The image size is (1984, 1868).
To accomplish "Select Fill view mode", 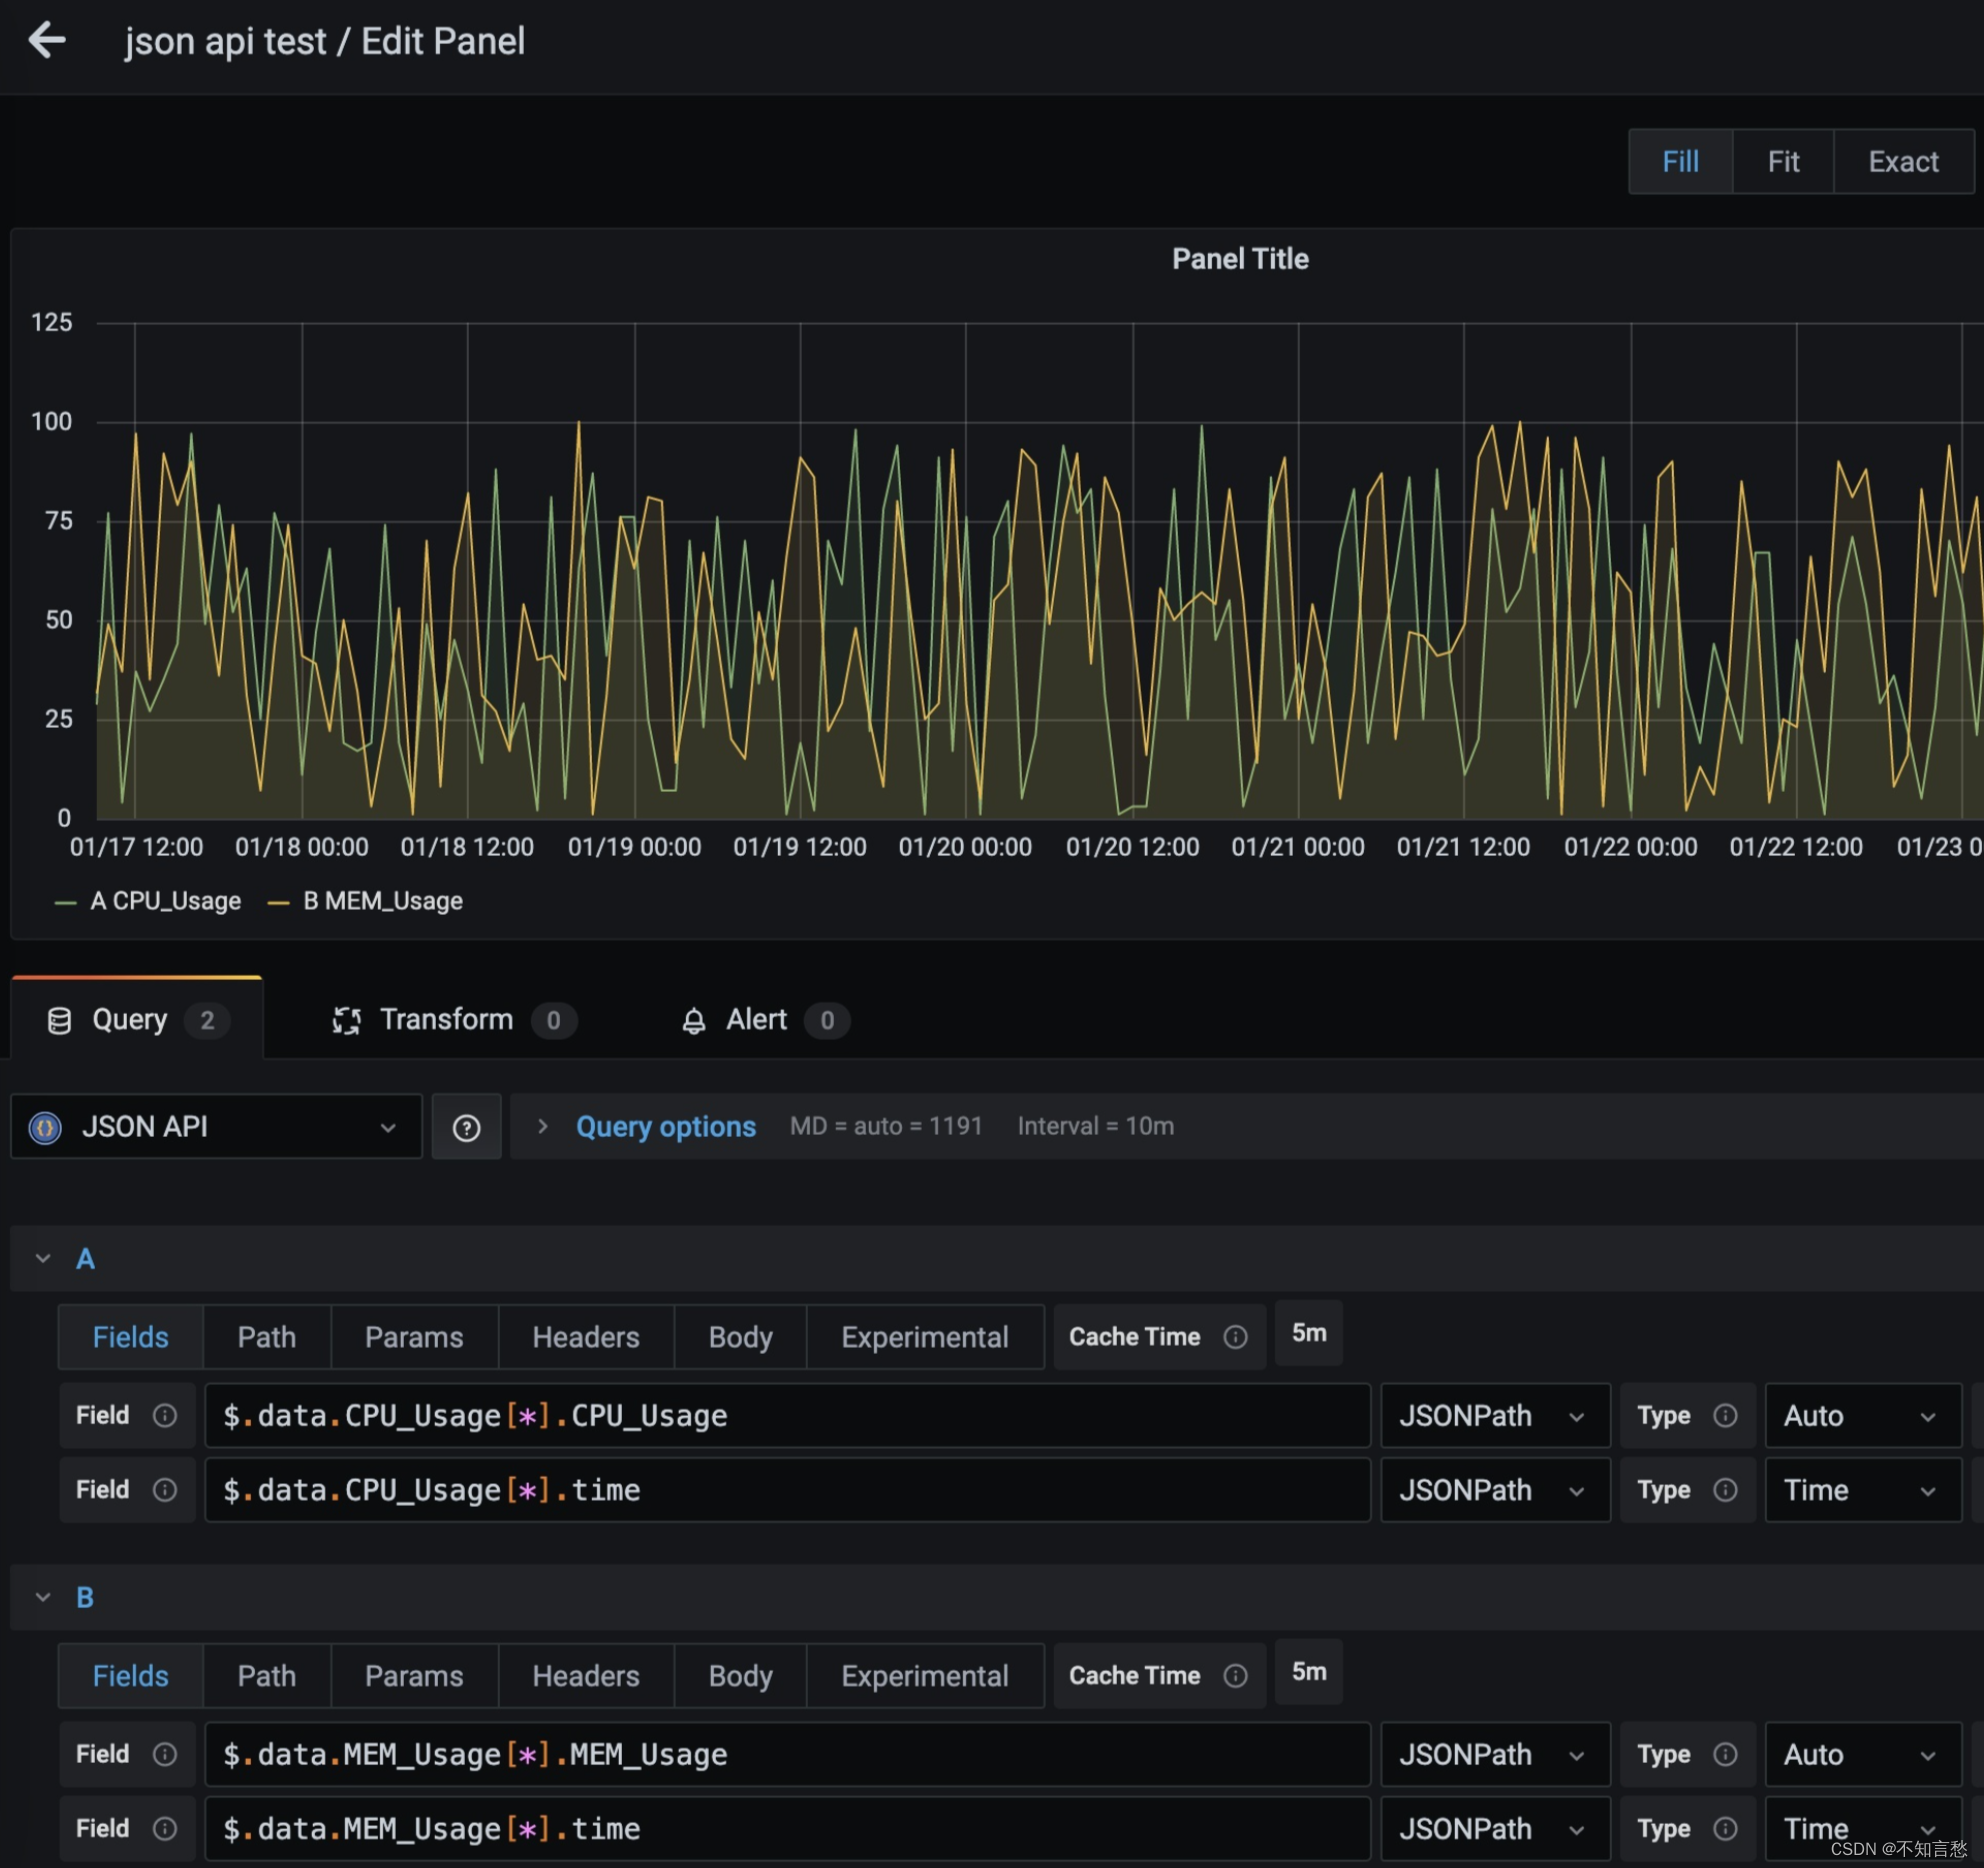I will point(1680,161).
